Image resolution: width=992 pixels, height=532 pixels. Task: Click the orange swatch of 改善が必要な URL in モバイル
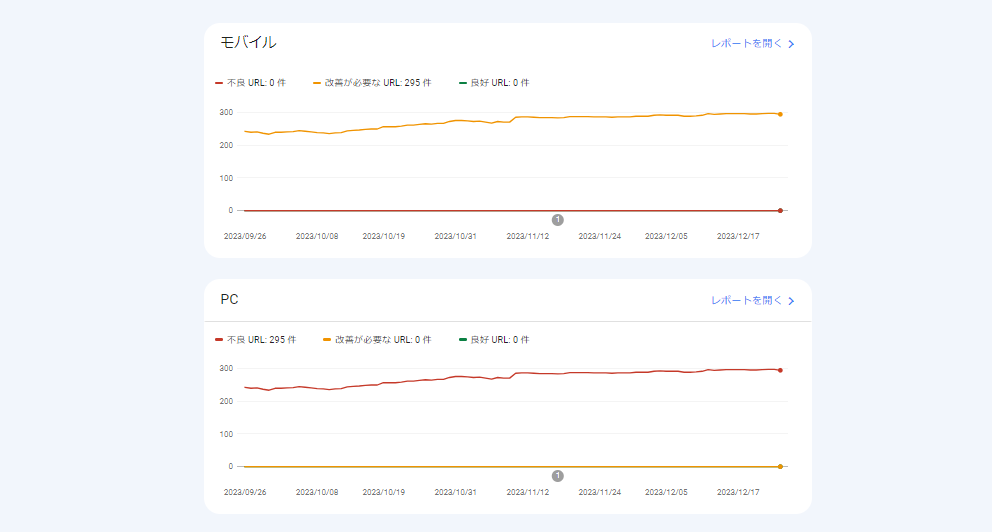(317, 83)
